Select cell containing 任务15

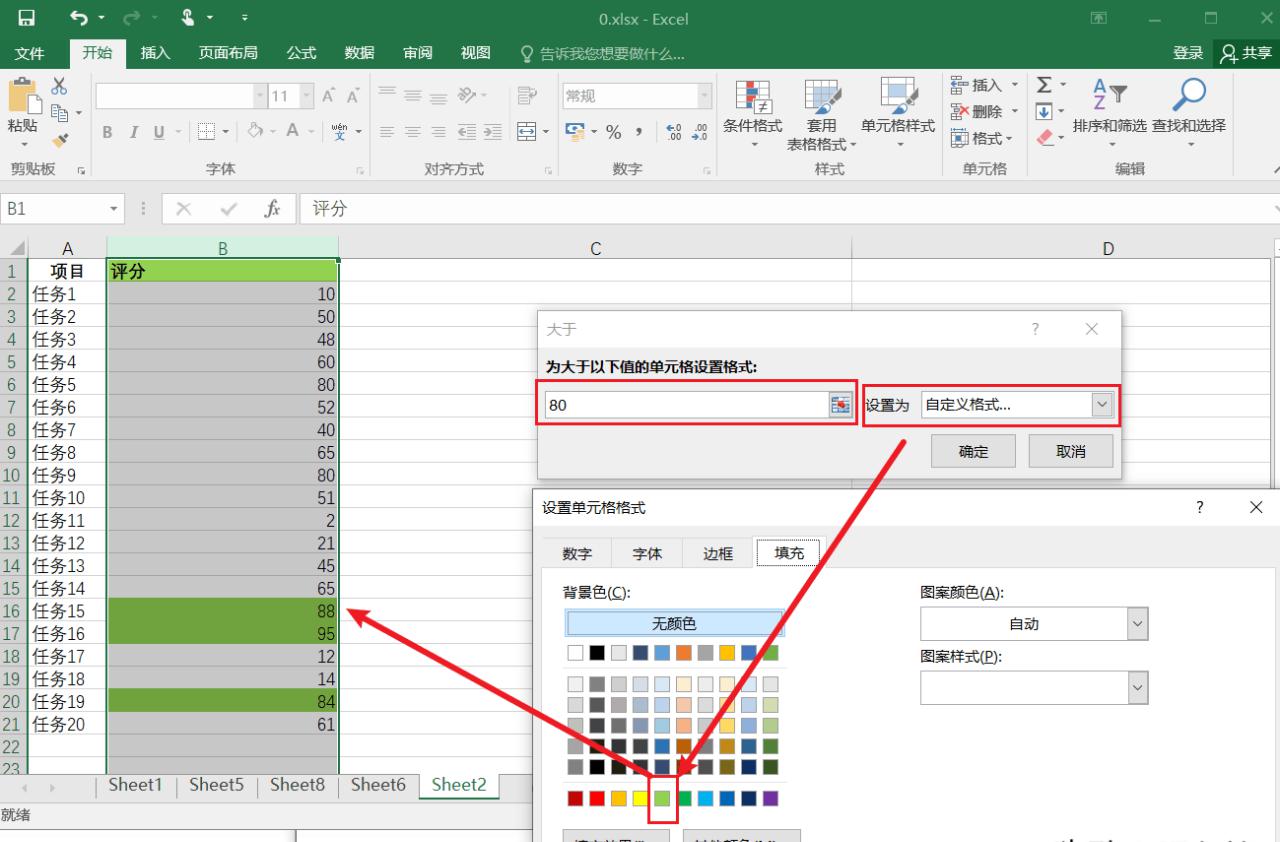pos(68,611)
